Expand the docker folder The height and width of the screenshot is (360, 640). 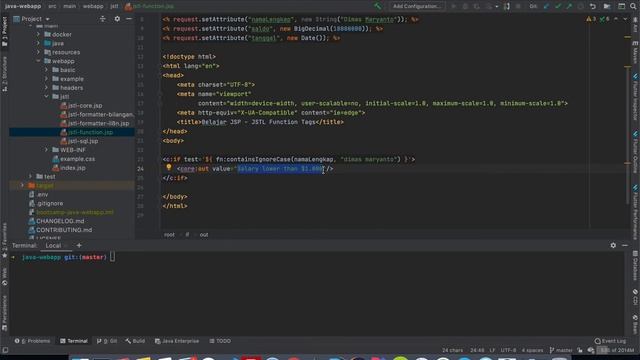[38, 34]
